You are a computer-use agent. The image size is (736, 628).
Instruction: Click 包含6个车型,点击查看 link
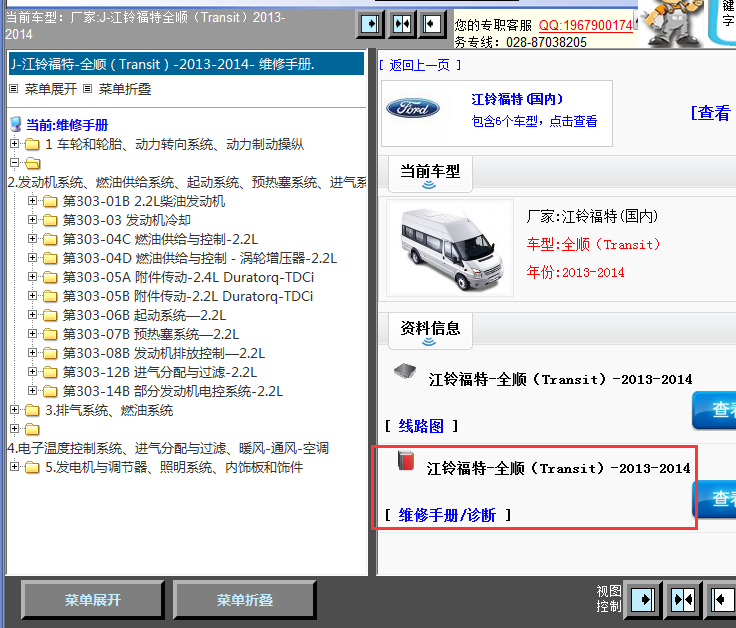[x=534, y=122]
